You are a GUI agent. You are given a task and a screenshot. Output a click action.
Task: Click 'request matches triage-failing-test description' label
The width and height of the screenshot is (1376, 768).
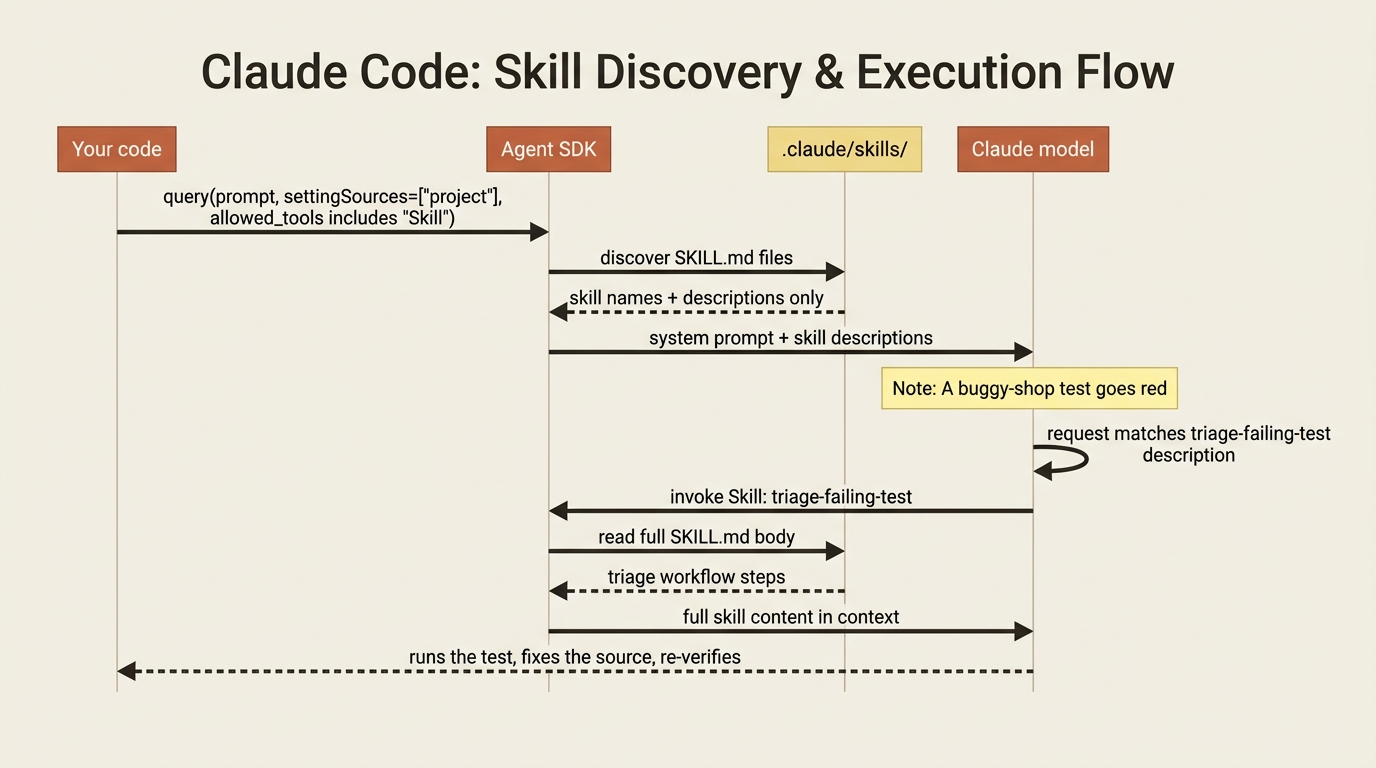[x=1189, y=444]
